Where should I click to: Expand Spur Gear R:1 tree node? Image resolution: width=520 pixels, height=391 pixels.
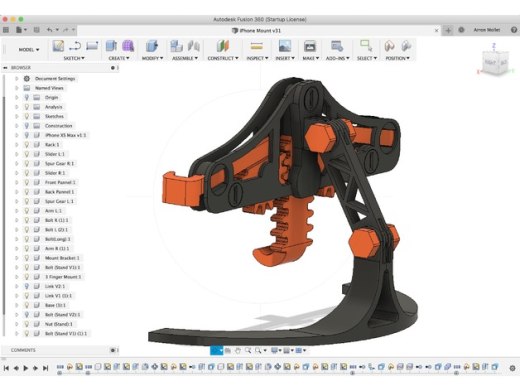16,164
